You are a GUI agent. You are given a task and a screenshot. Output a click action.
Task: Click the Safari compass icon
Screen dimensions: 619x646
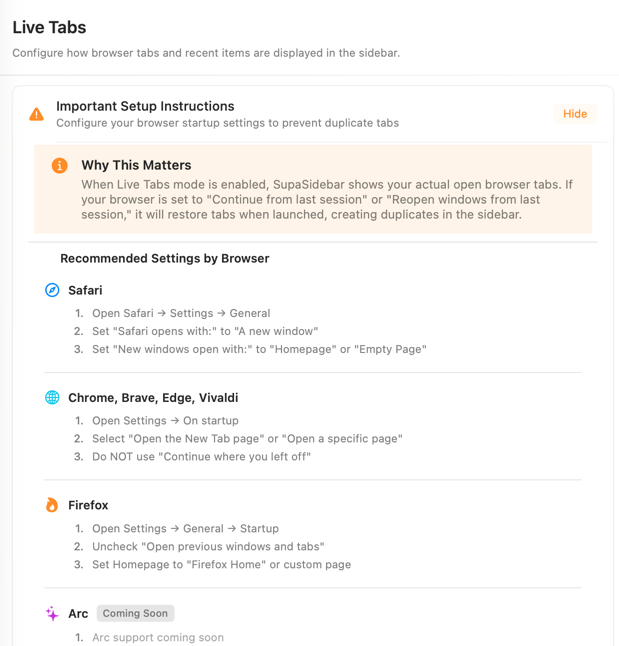tap(52, 290)
